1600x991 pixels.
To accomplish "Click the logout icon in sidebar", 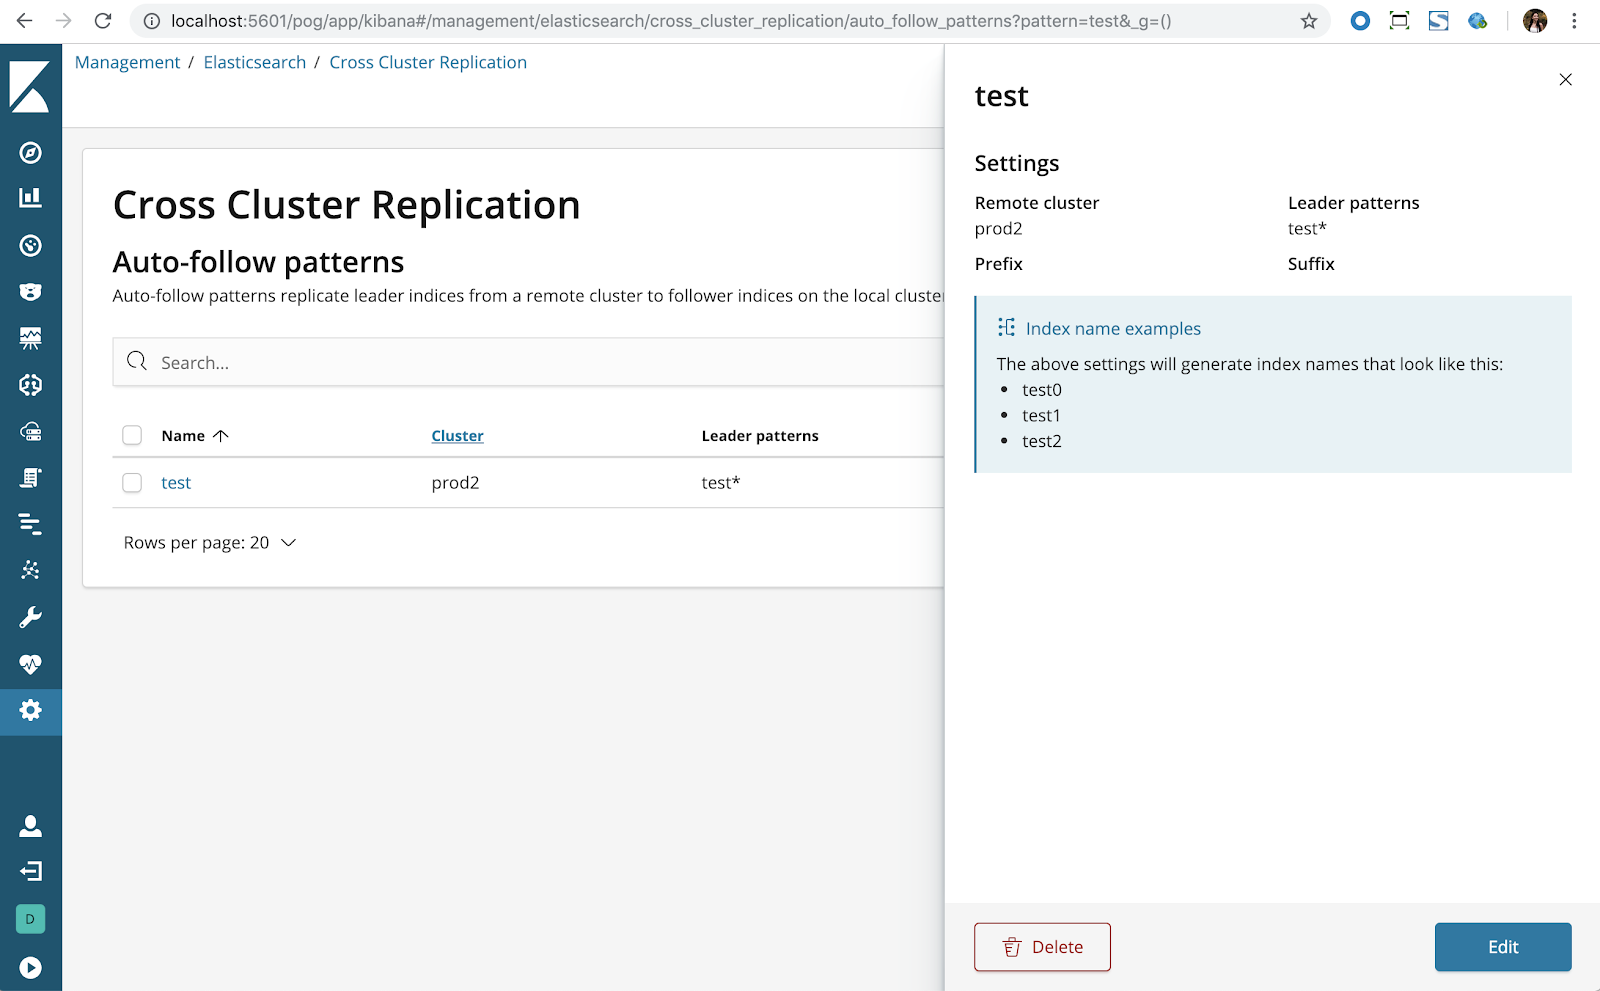I will coord(31,871).
